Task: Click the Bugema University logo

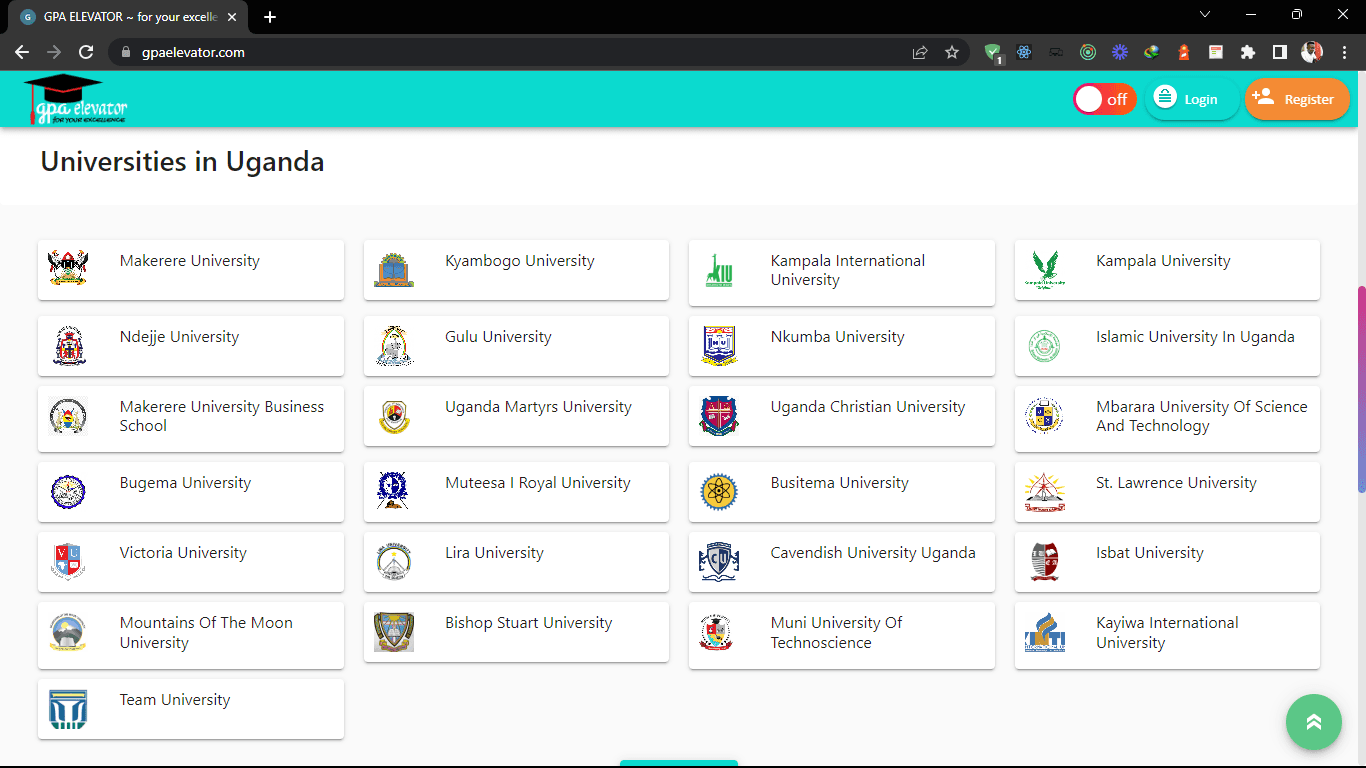Action: pyautogui.click(x=68, y=491)
